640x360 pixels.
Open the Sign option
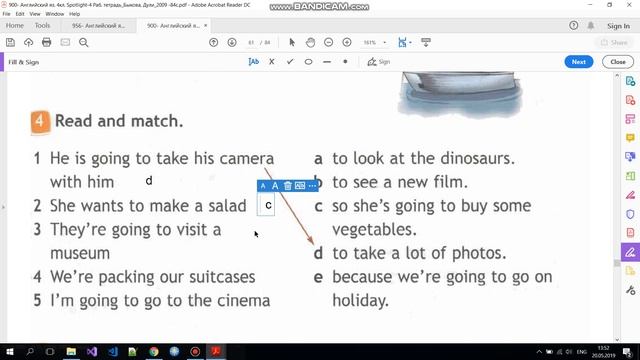point(379,62)
